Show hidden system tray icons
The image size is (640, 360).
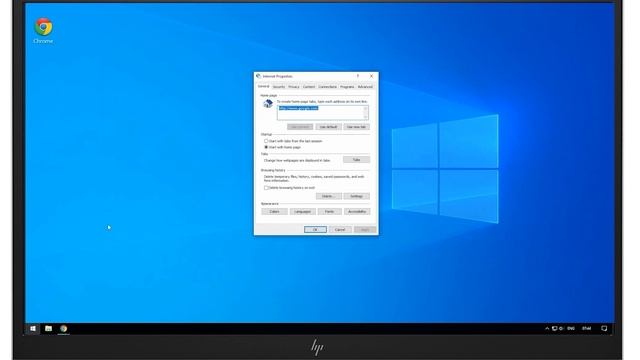click(547, 328)
